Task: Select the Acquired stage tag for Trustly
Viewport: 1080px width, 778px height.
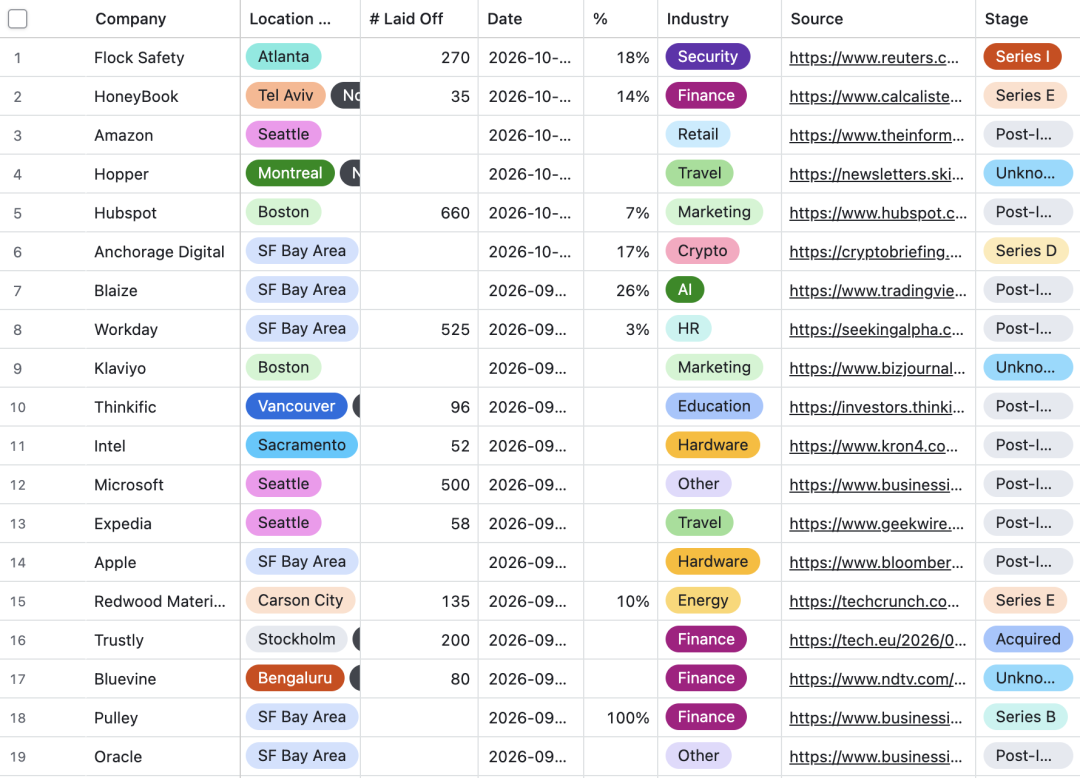Action: point(1028,639)
